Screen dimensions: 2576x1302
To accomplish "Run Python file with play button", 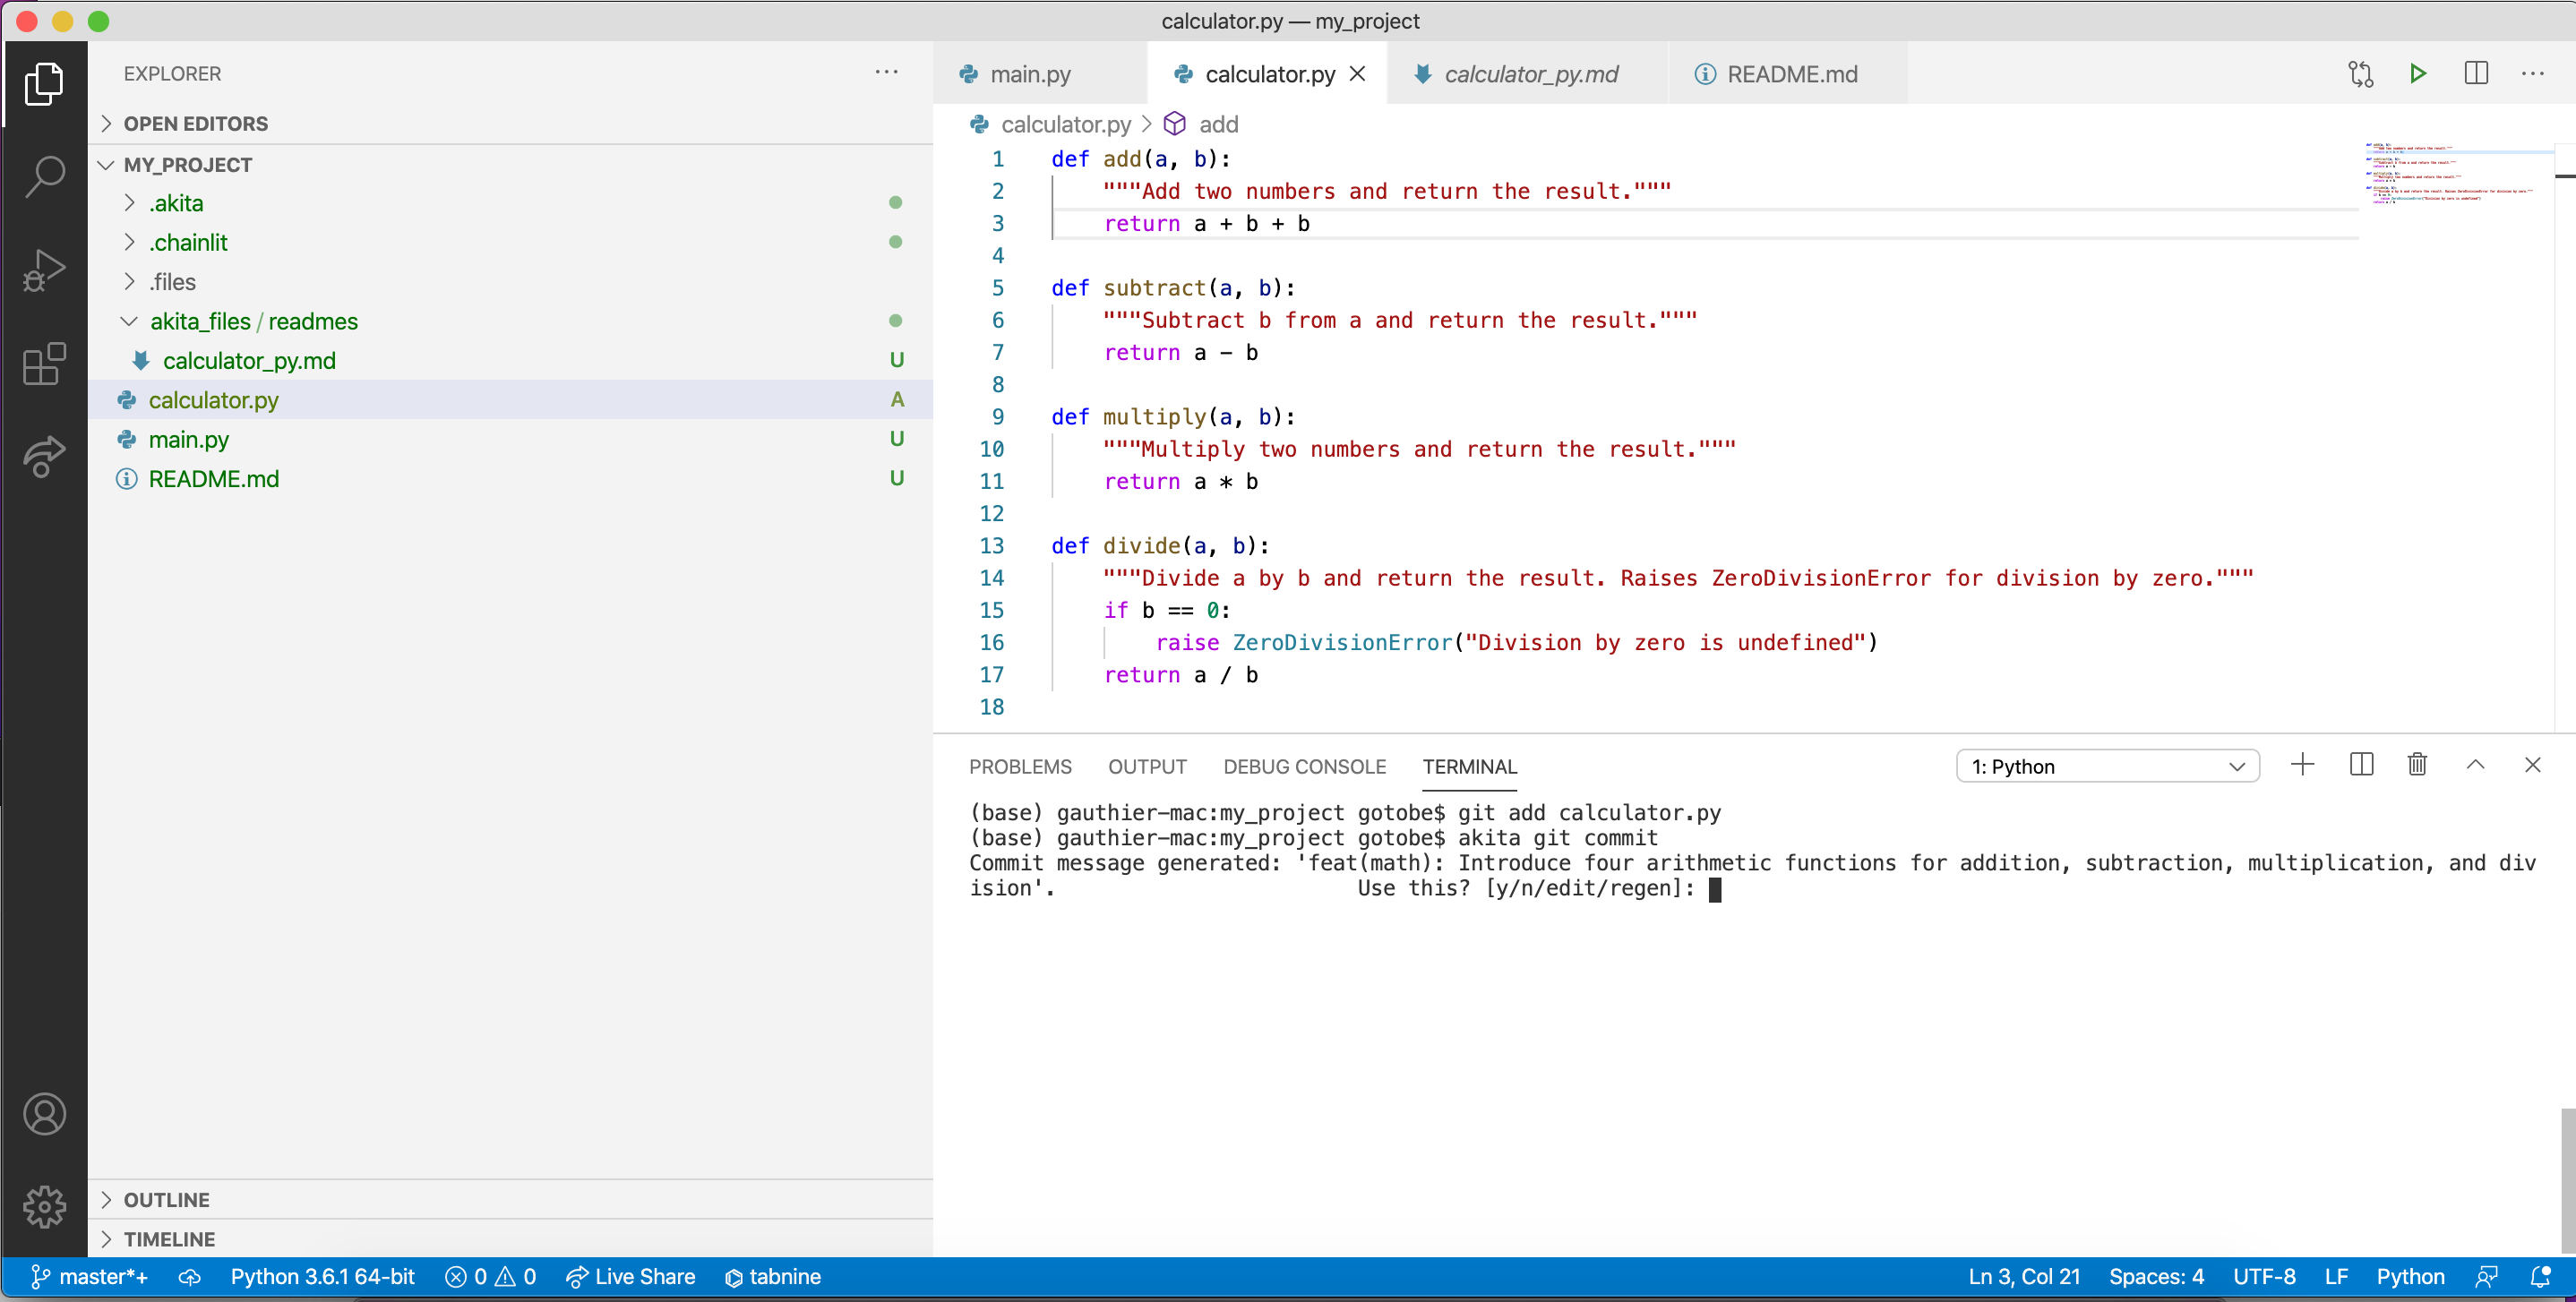I will coord(2417,73).
